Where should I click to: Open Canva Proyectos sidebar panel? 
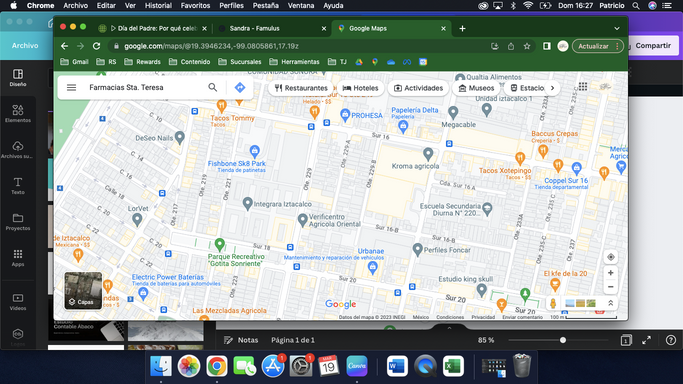(18, 222)
